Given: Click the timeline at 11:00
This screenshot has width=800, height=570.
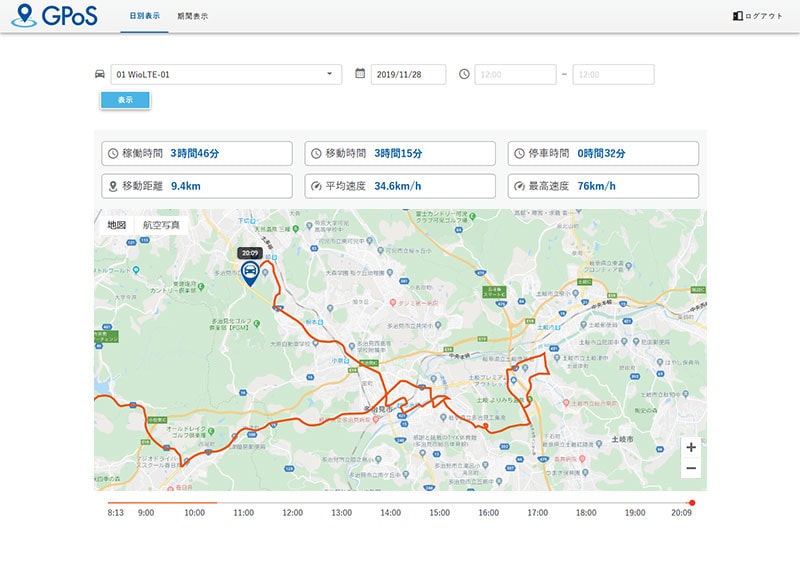Looking at the screenshot, I should (243, 513).
